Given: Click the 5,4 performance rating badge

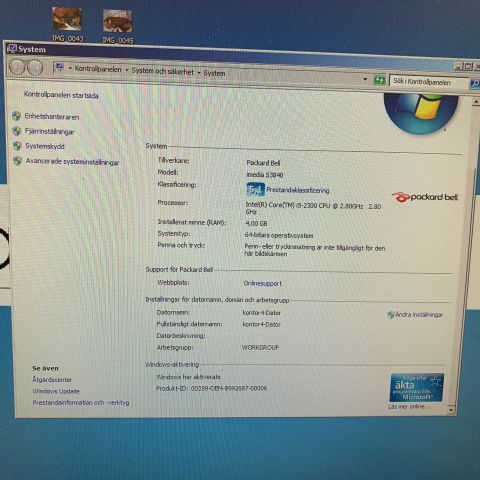Looking at the screenshot, I should click(256, 189).
